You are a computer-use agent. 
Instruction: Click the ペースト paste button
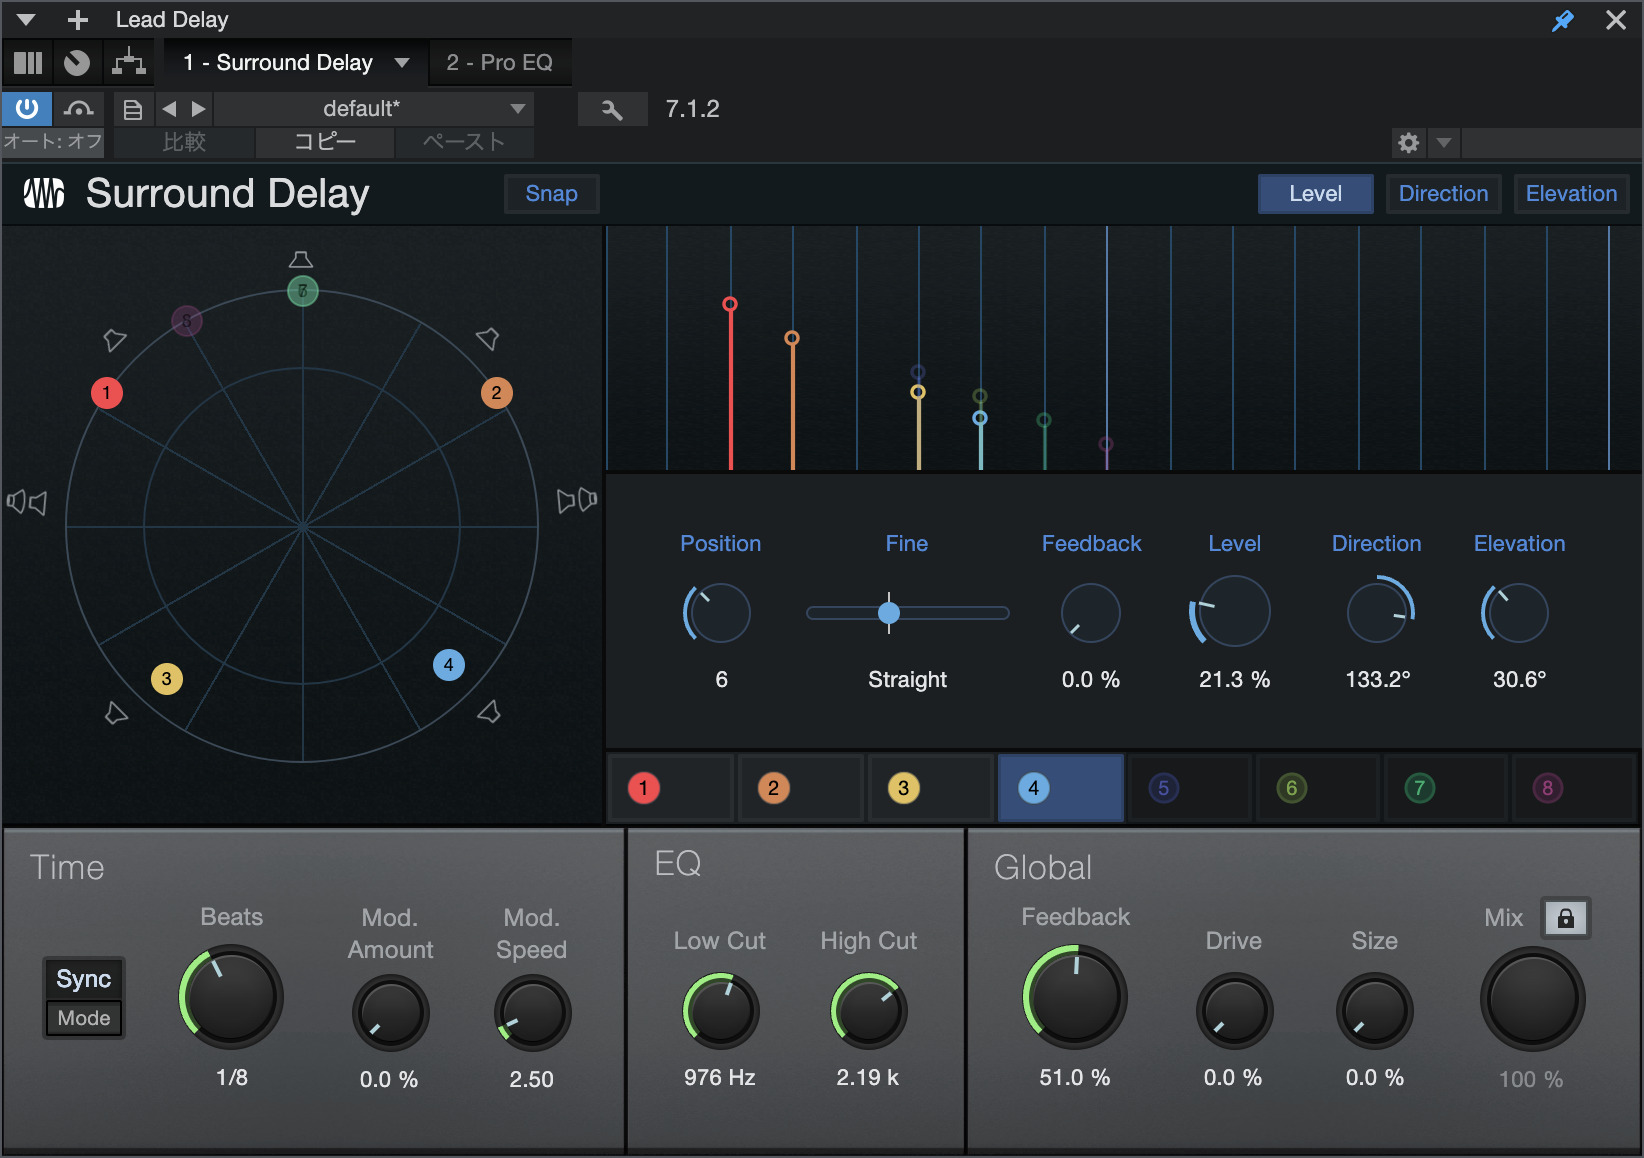coord(464,142)
